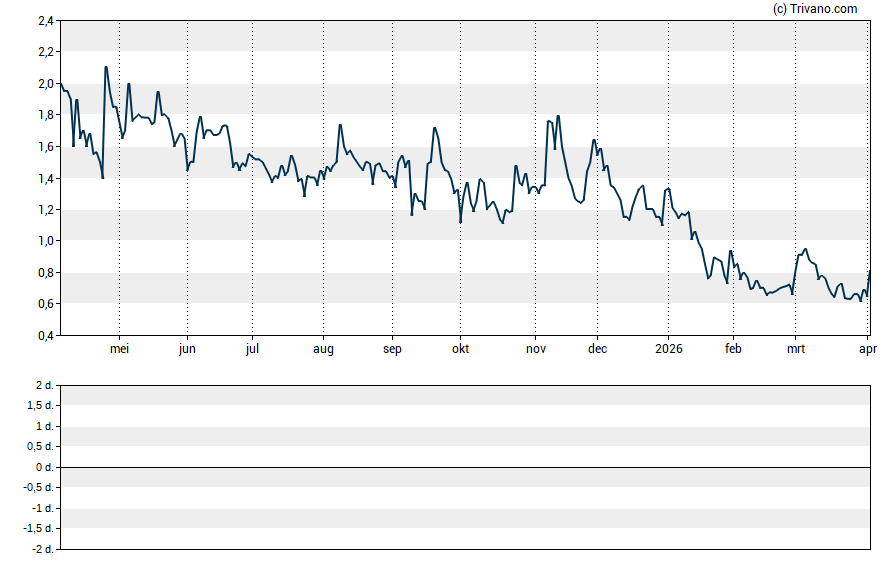The image size is (888, 565).
Task: Click the 'dec' month label
Action: tap(597, 349)
